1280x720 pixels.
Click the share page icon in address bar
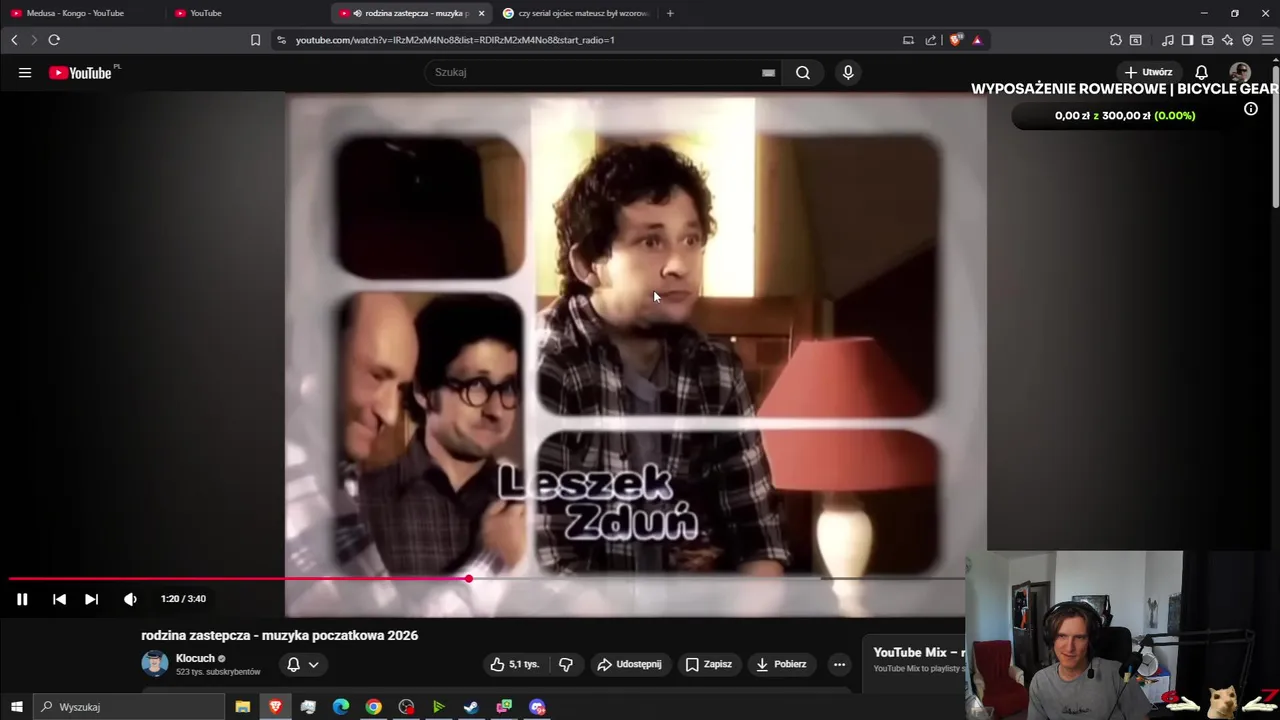pos(931,40)
